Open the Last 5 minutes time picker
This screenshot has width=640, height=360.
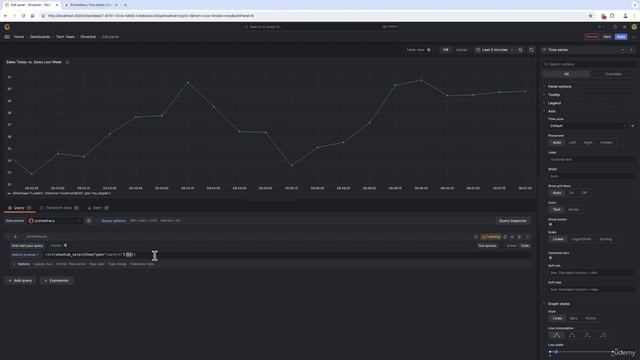click(494, 50)
